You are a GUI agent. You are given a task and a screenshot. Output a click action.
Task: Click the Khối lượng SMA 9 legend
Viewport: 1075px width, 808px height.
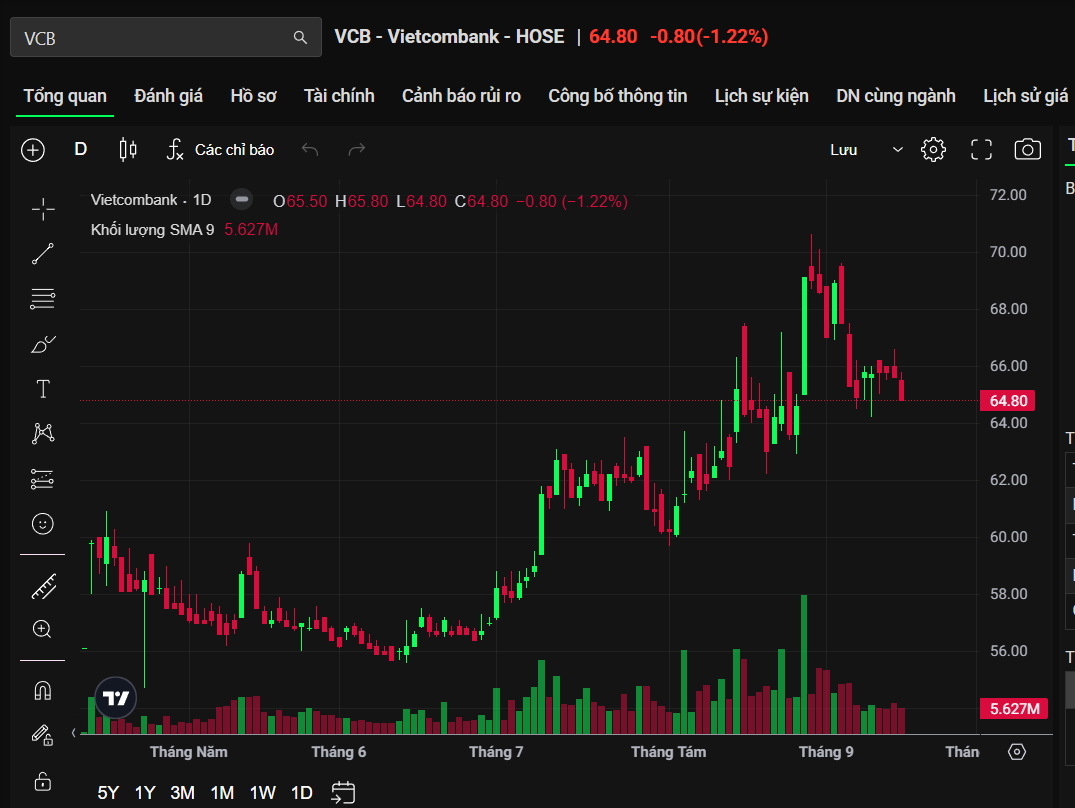(152, 230)
